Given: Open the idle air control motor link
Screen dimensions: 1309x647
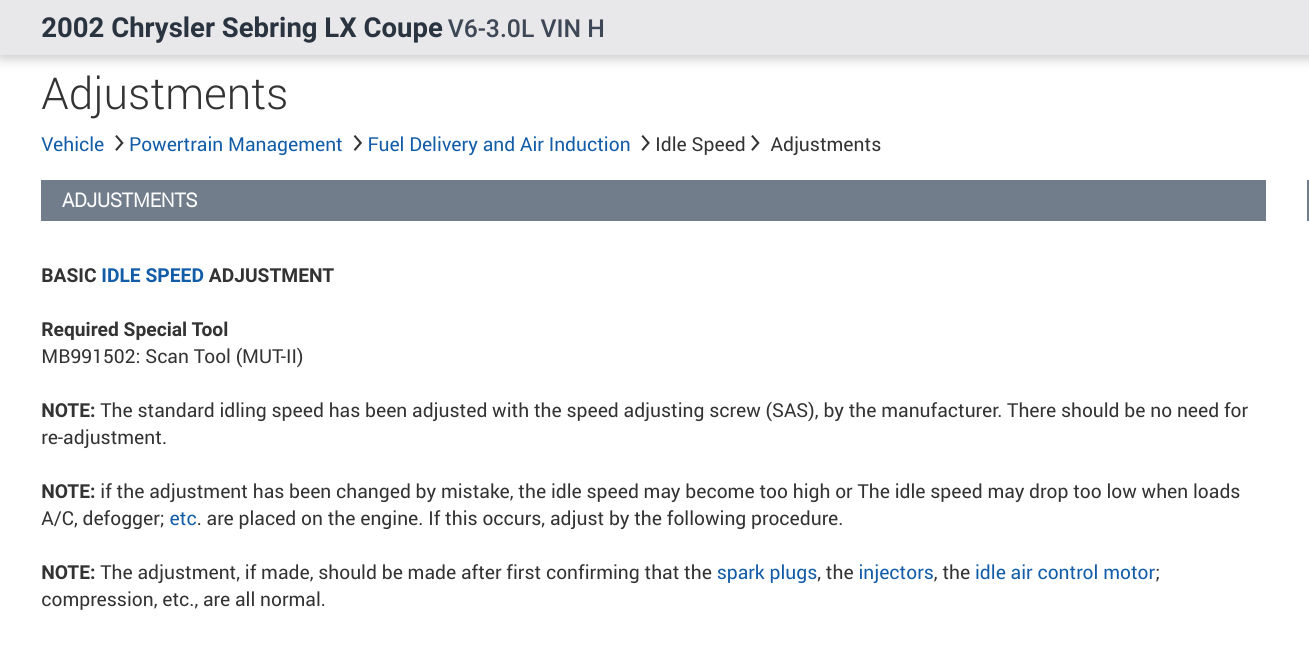Looking at the screenshot, I should click(x=1065, y=573).
